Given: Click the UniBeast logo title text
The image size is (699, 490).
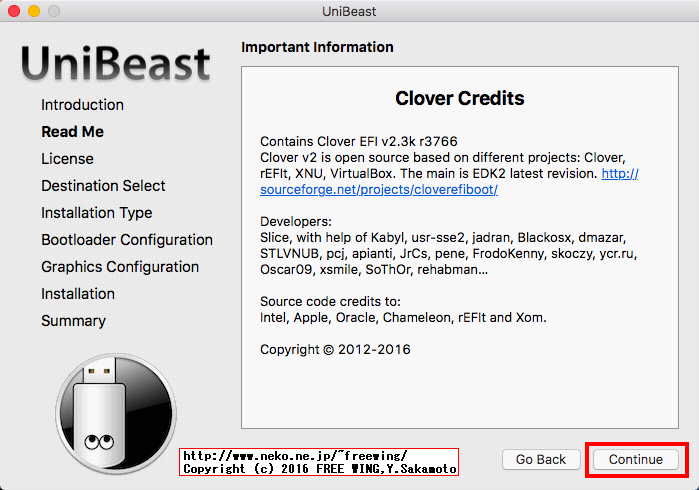Looking at the screenshot, I should [115, 64].
